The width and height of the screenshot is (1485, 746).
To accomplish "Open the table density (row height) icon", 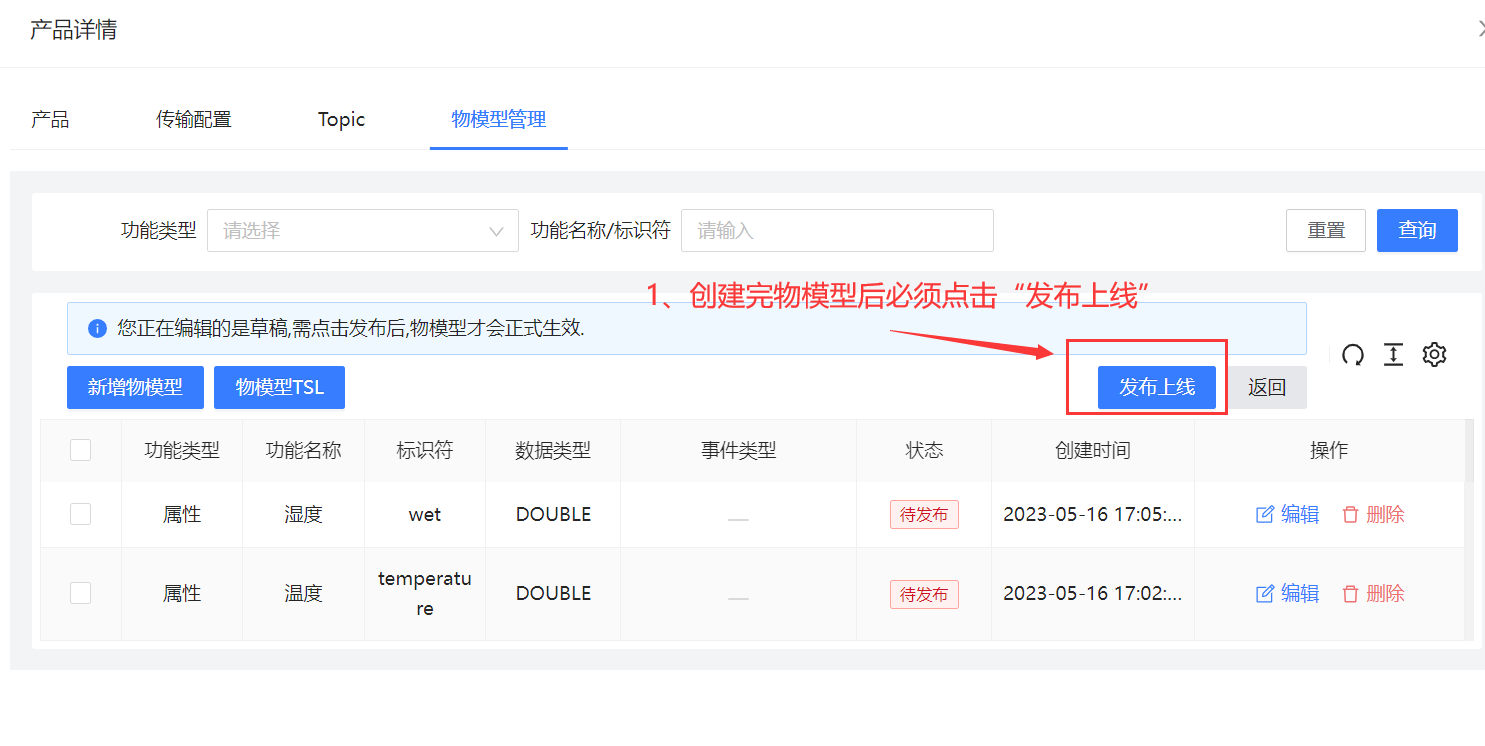I will point(1394,355).
